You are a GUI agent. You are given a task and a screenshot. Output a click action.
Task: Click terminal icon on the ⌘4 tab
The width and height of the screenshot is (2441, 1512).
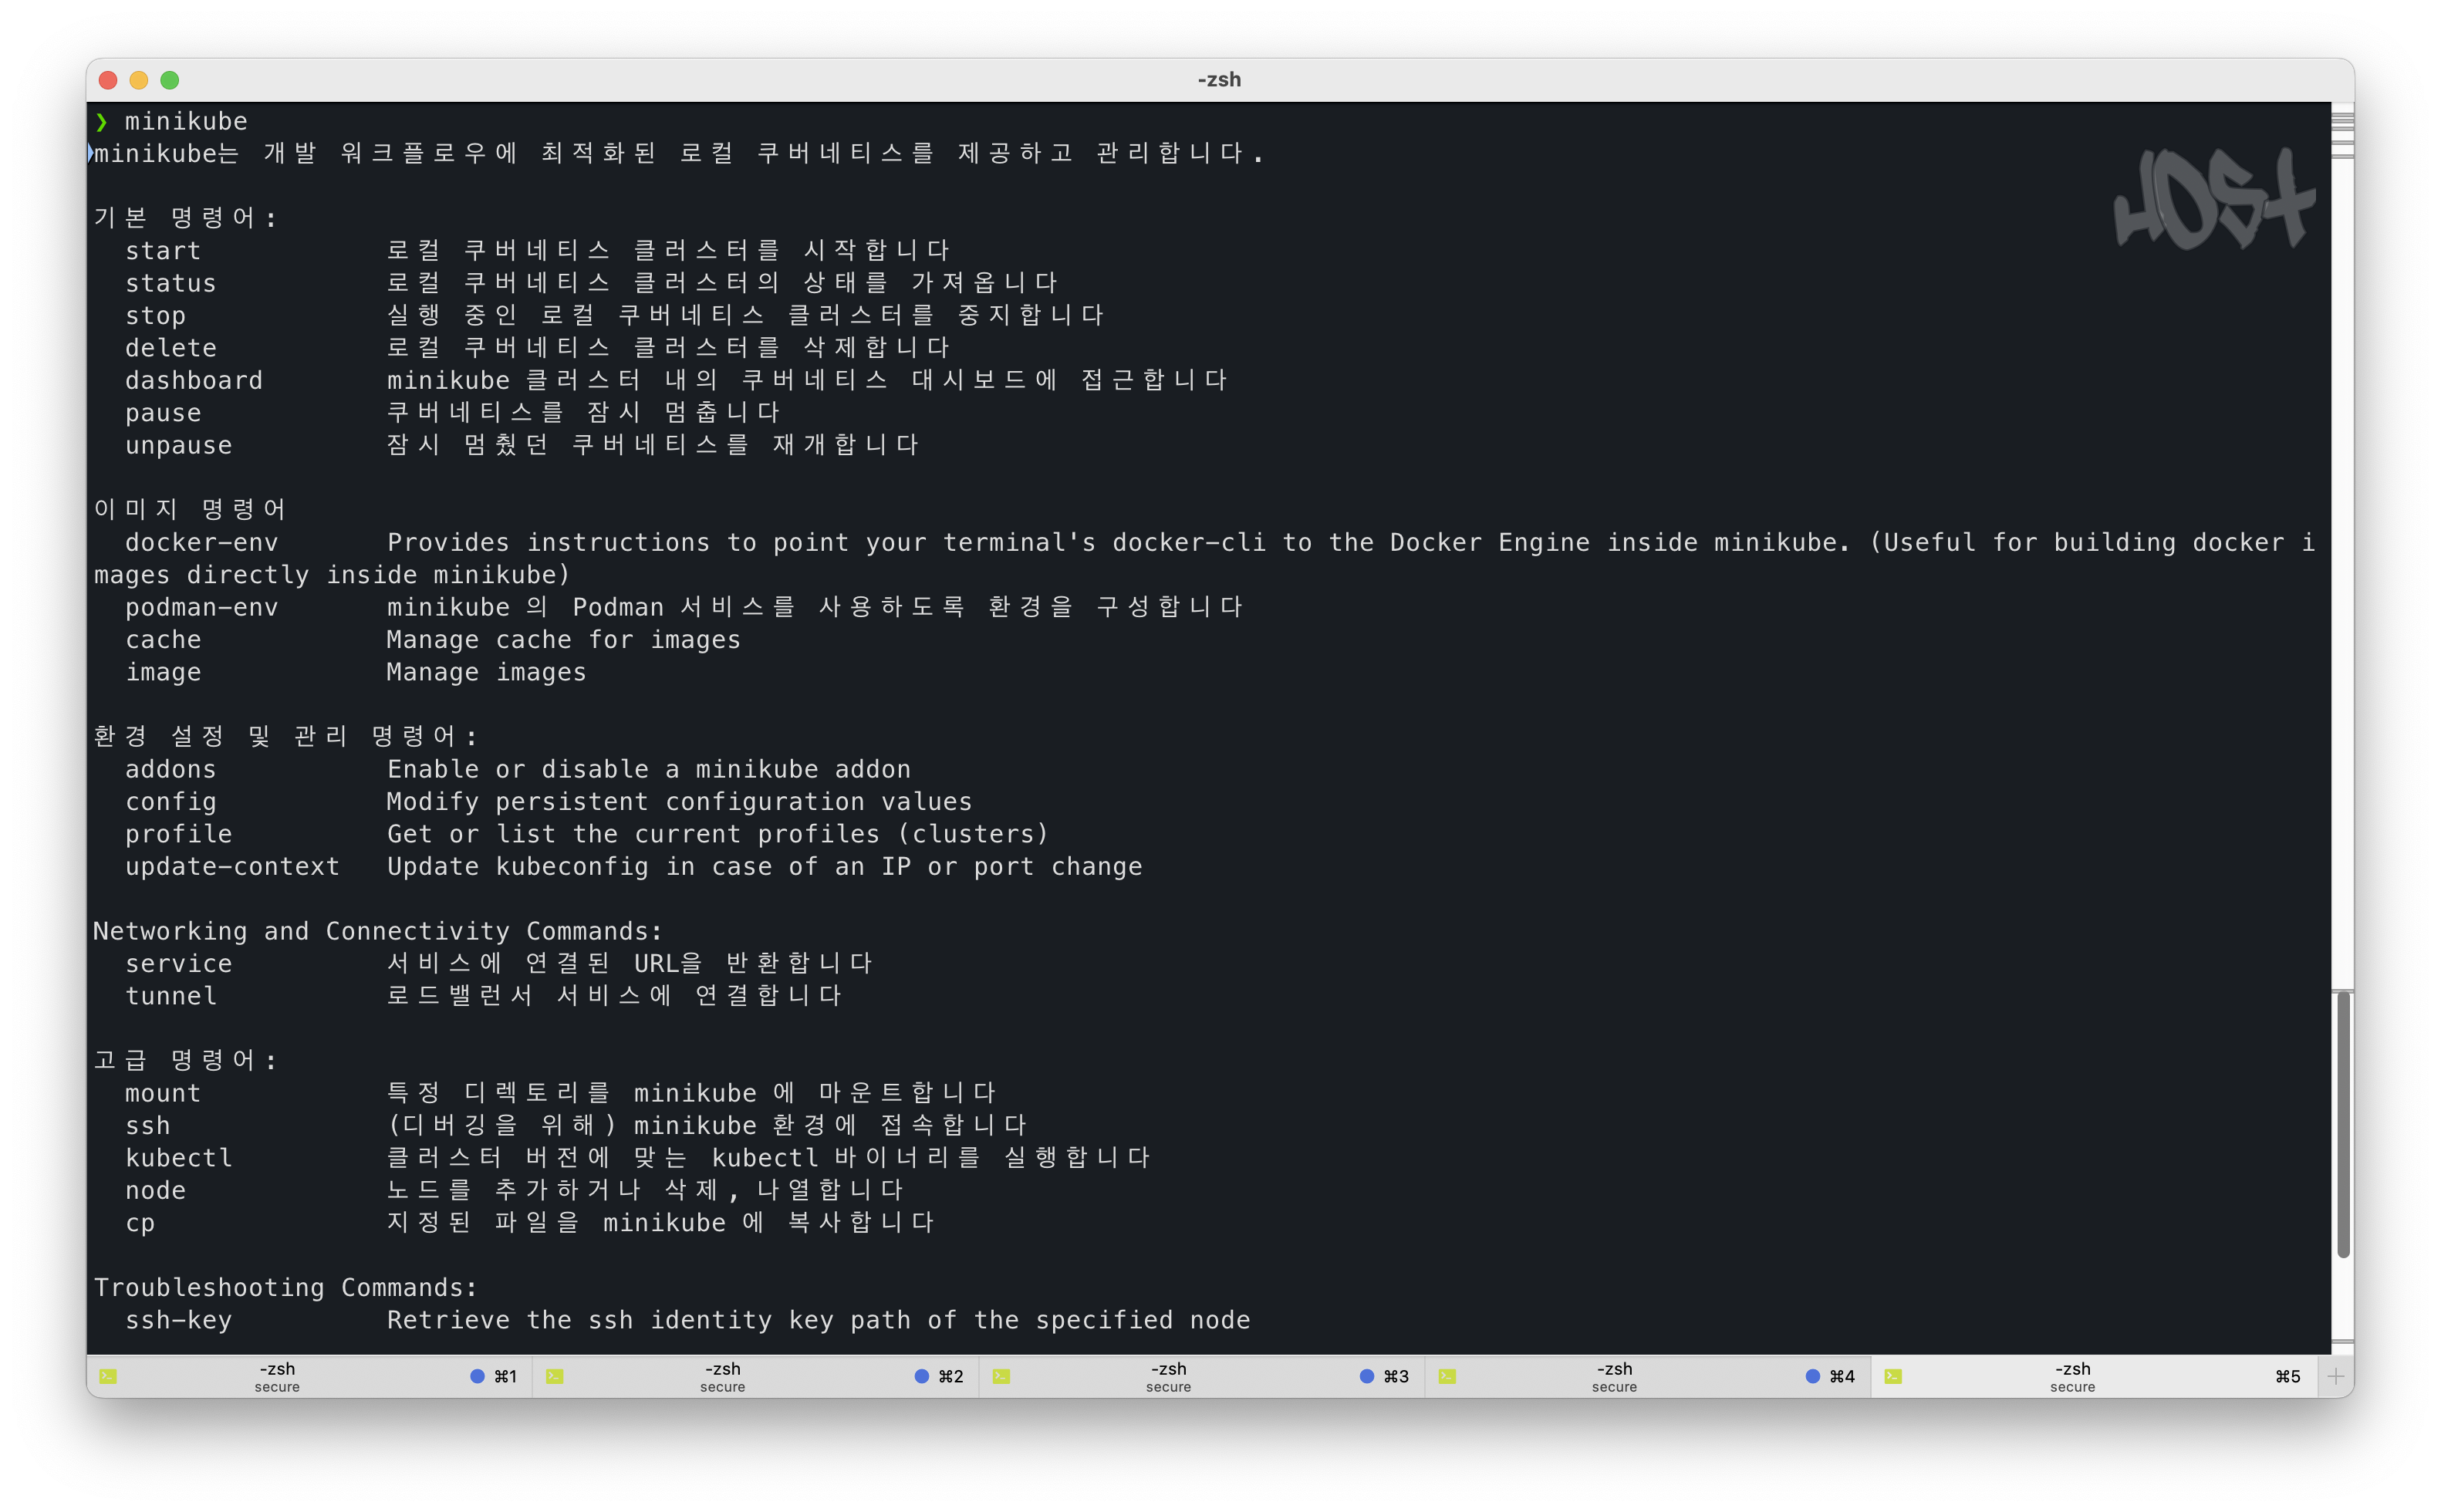pyautogui.click(x=1446, y=1377)
